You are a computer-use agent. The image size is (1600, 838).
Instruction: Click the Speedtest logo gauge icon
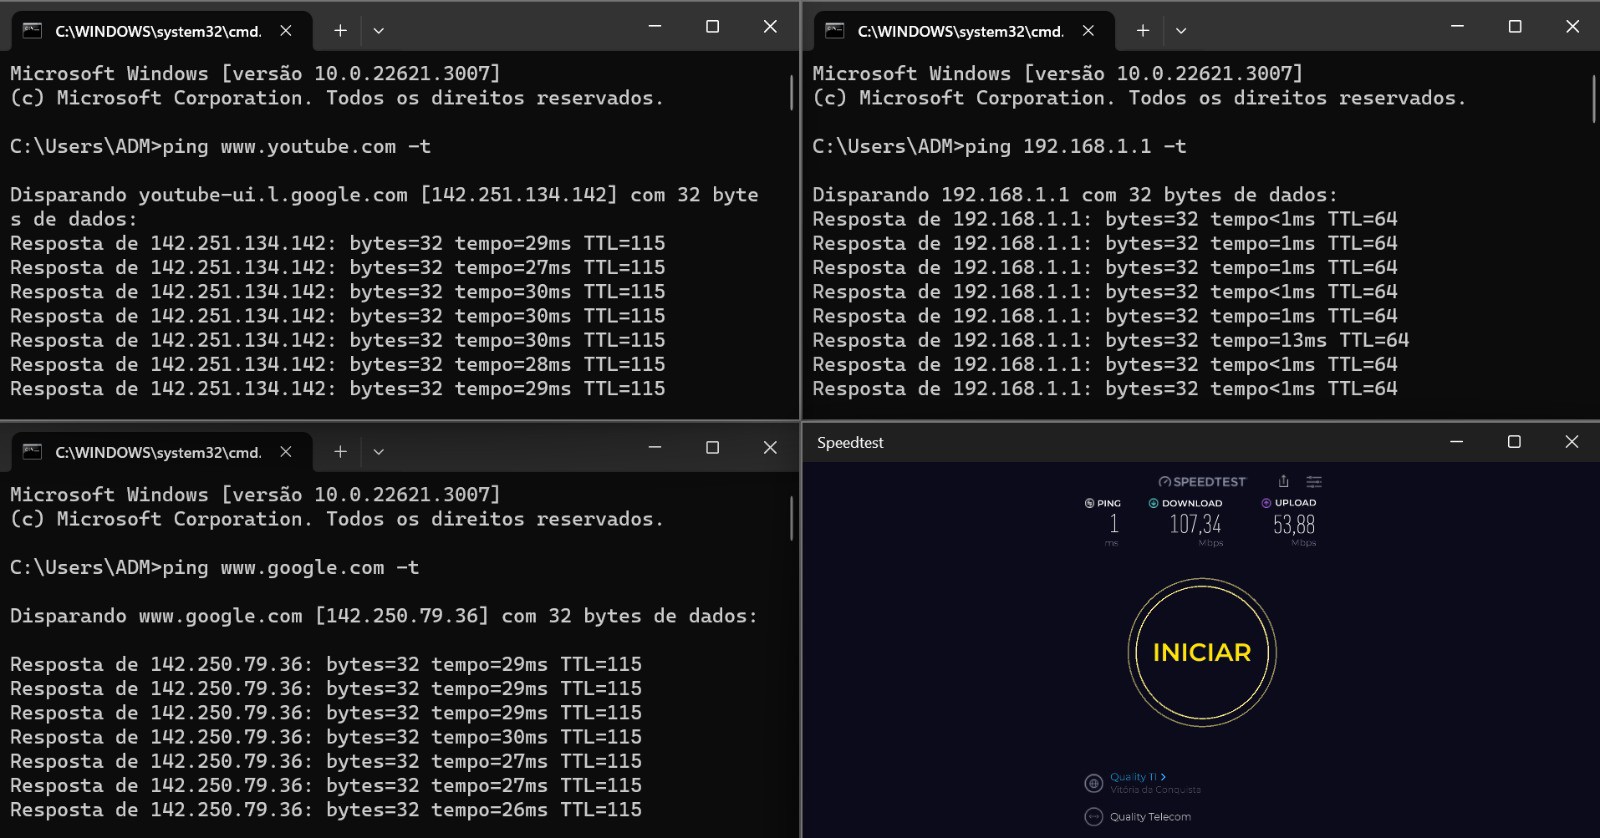1164,482
